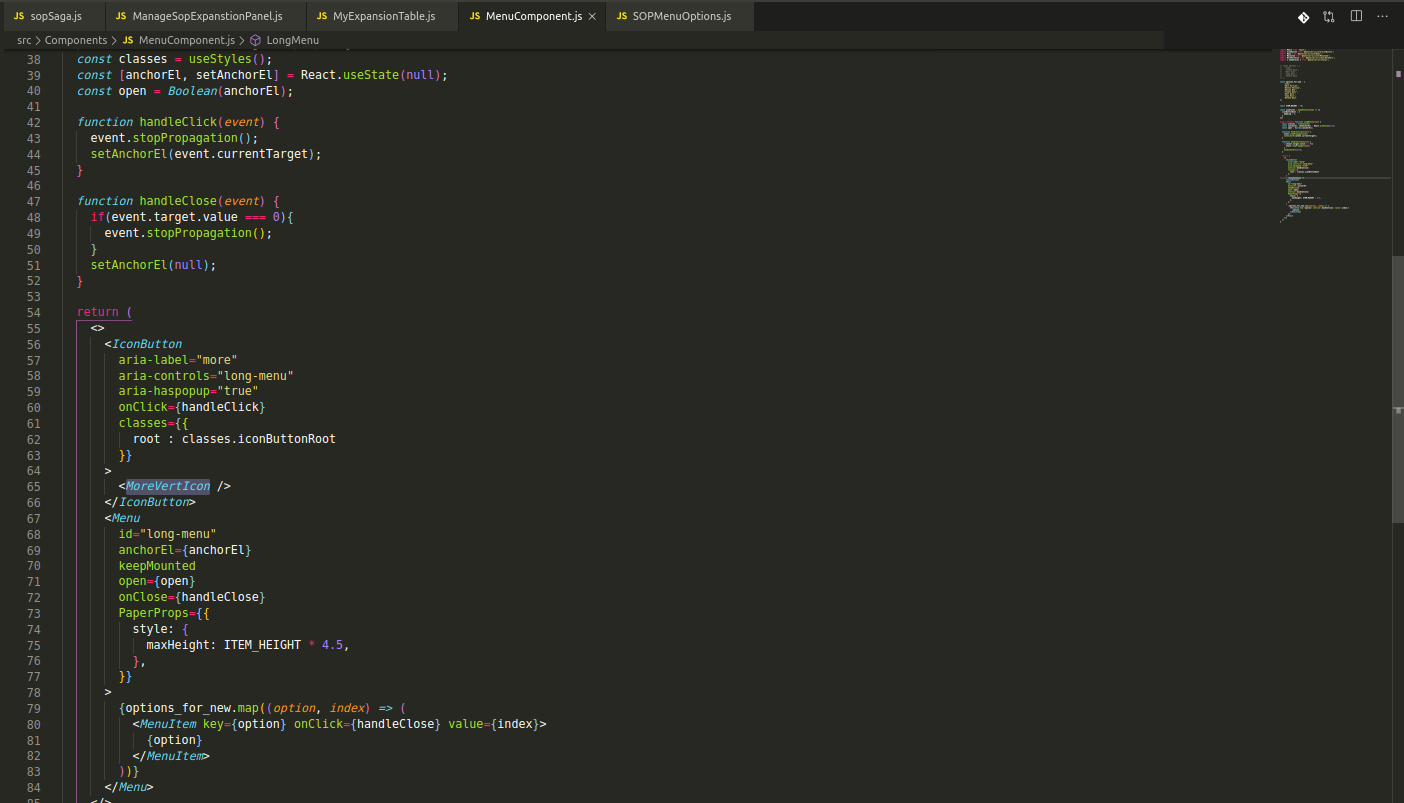Open the Split Editor icon in toolbar
The image size is (1404, 803).
click(x=1356, y=16)
